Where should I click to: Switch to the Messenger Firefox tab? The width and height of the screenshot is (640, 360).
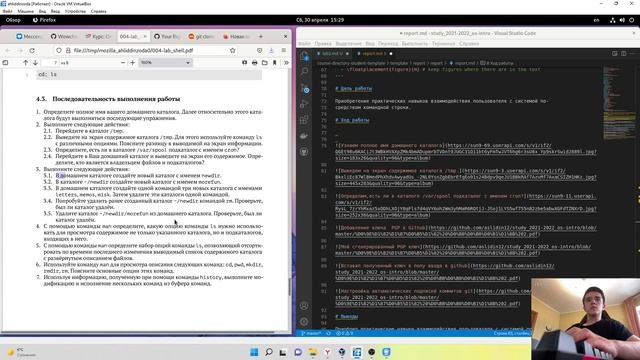(x=29, y=36)
